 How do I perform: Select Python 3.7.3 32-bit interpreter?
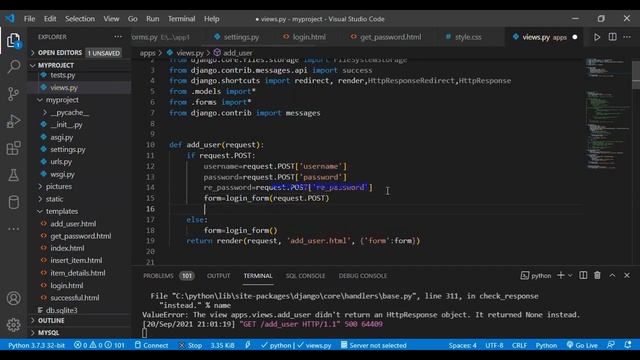point(36,345)
